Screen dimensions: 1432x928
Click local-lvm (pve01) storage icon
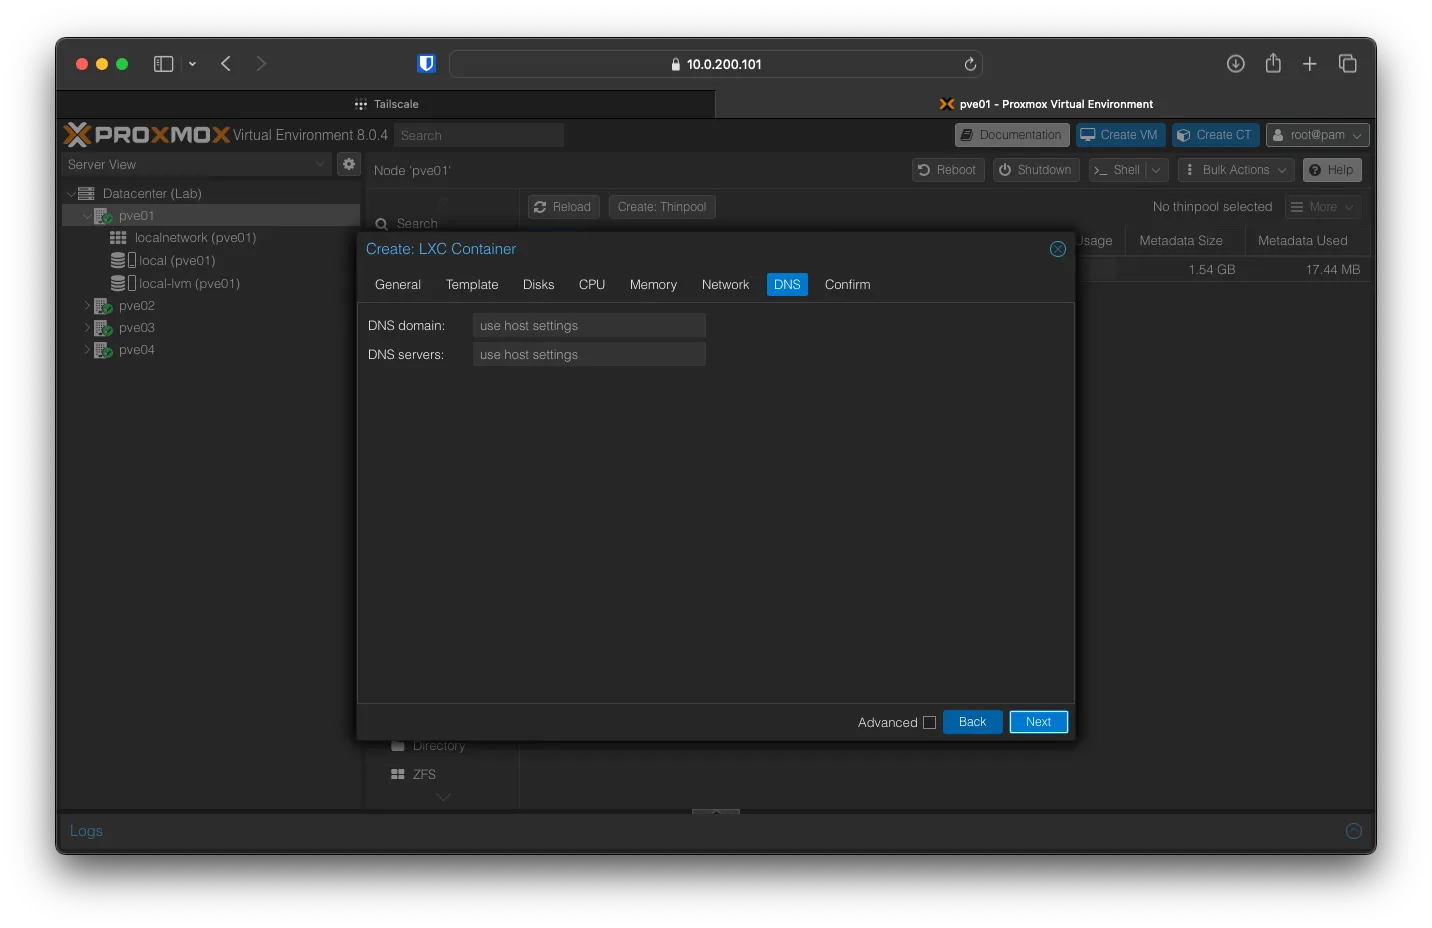click(123, 283)
